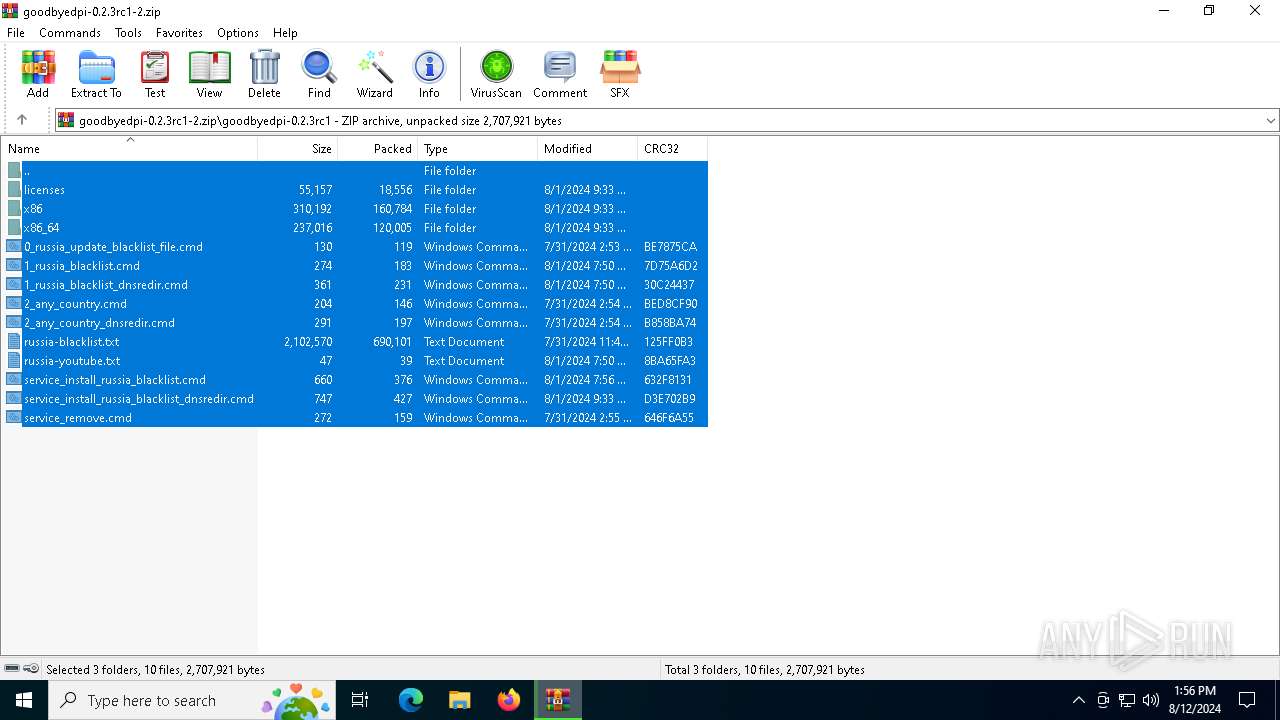Screen dimensions: 1280x720
Task: Click the russia-youtube.txt file icon
Action: click(14, 361)
